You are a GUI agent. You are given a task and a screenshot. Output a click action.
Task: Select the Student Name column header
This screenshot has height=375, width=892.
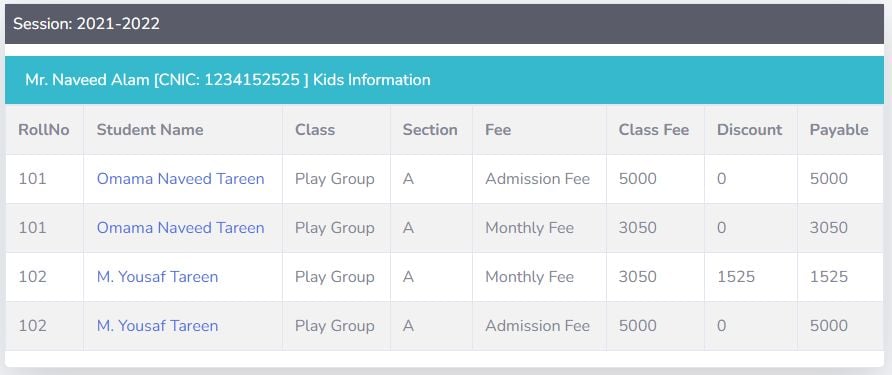[183, 130]
